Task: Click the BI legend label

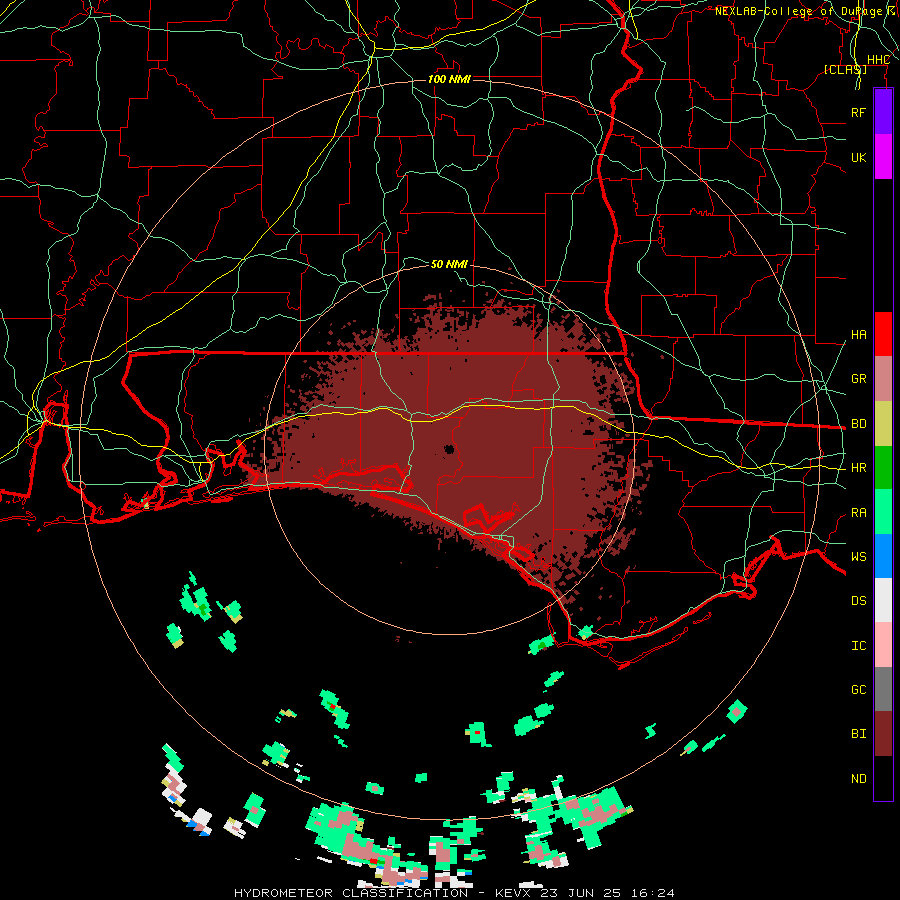Action: pyautogui.click(x=858, y=734)
